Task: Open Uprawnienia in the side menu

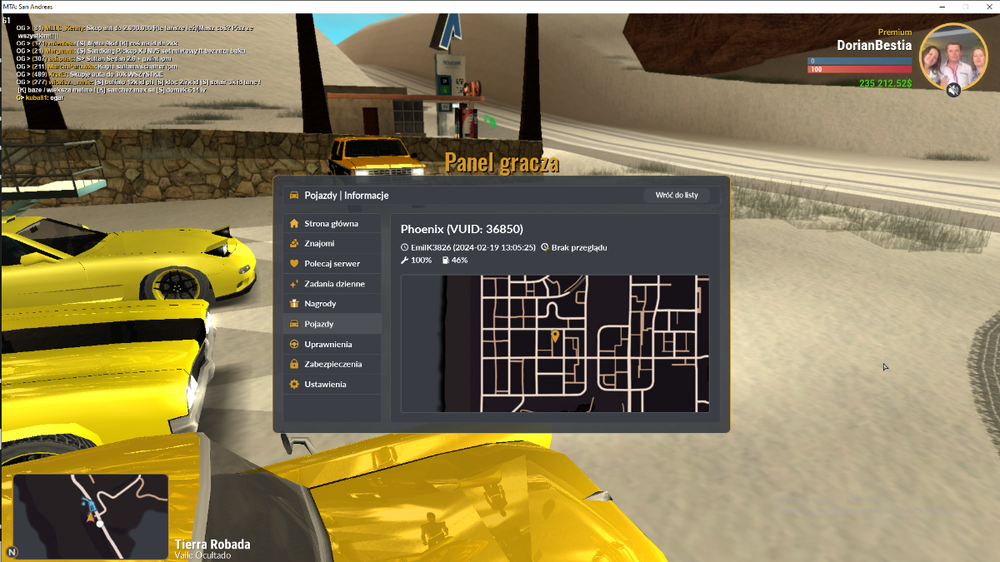Action: click(332, 344)
